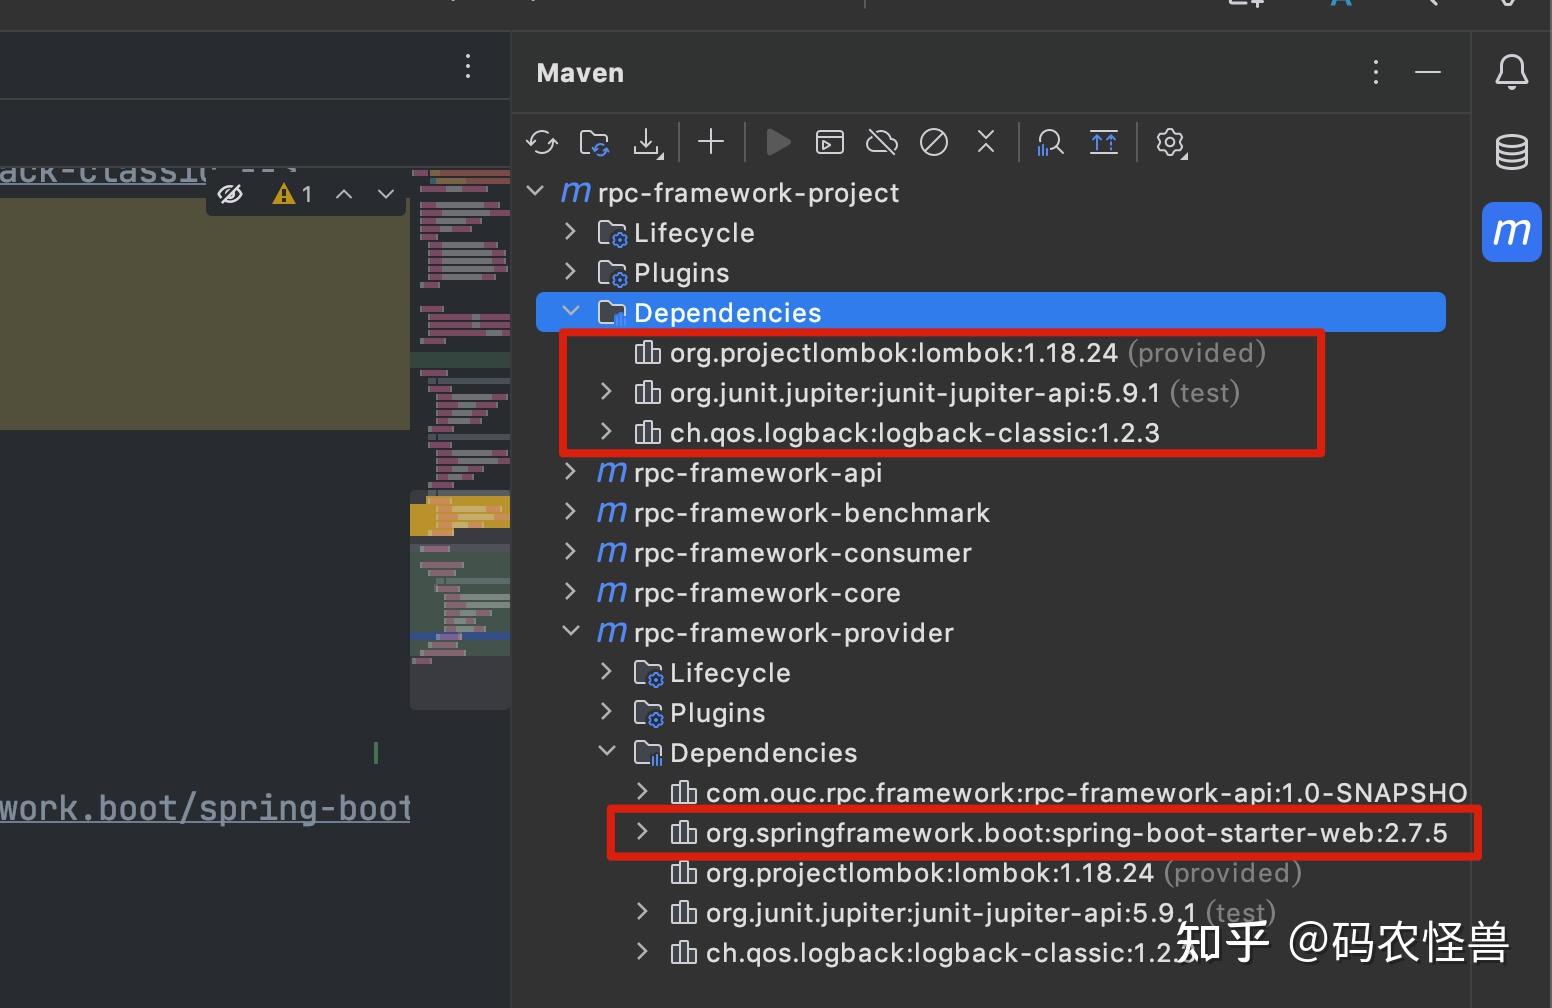Expand Lifecycle under rpc-framework-project

(569, 231)
